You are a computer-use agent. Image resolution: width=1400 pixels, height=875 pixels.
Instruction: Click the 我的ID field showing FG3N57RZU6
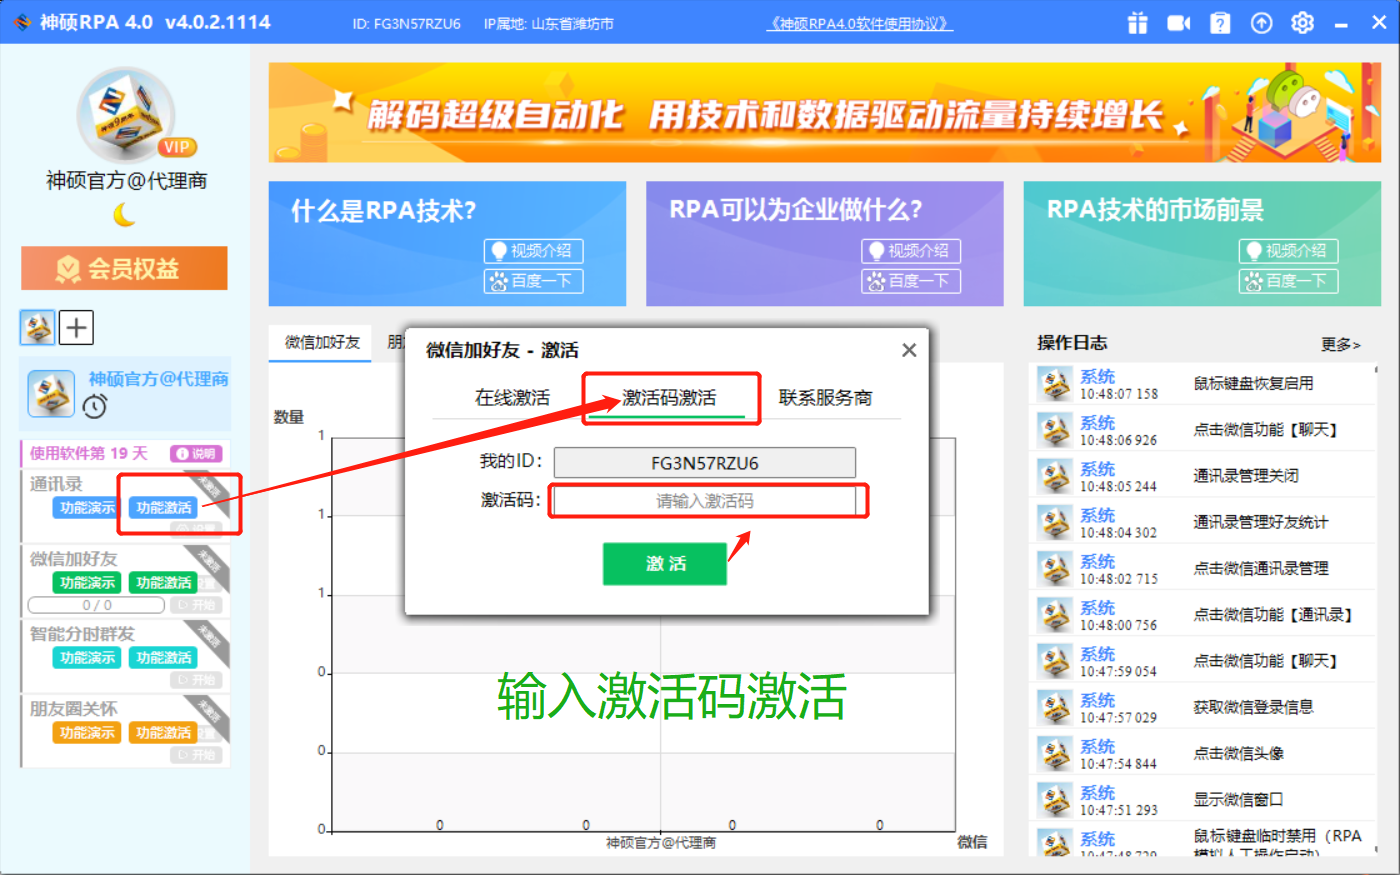pyautogui.click(x=705, y=463)
